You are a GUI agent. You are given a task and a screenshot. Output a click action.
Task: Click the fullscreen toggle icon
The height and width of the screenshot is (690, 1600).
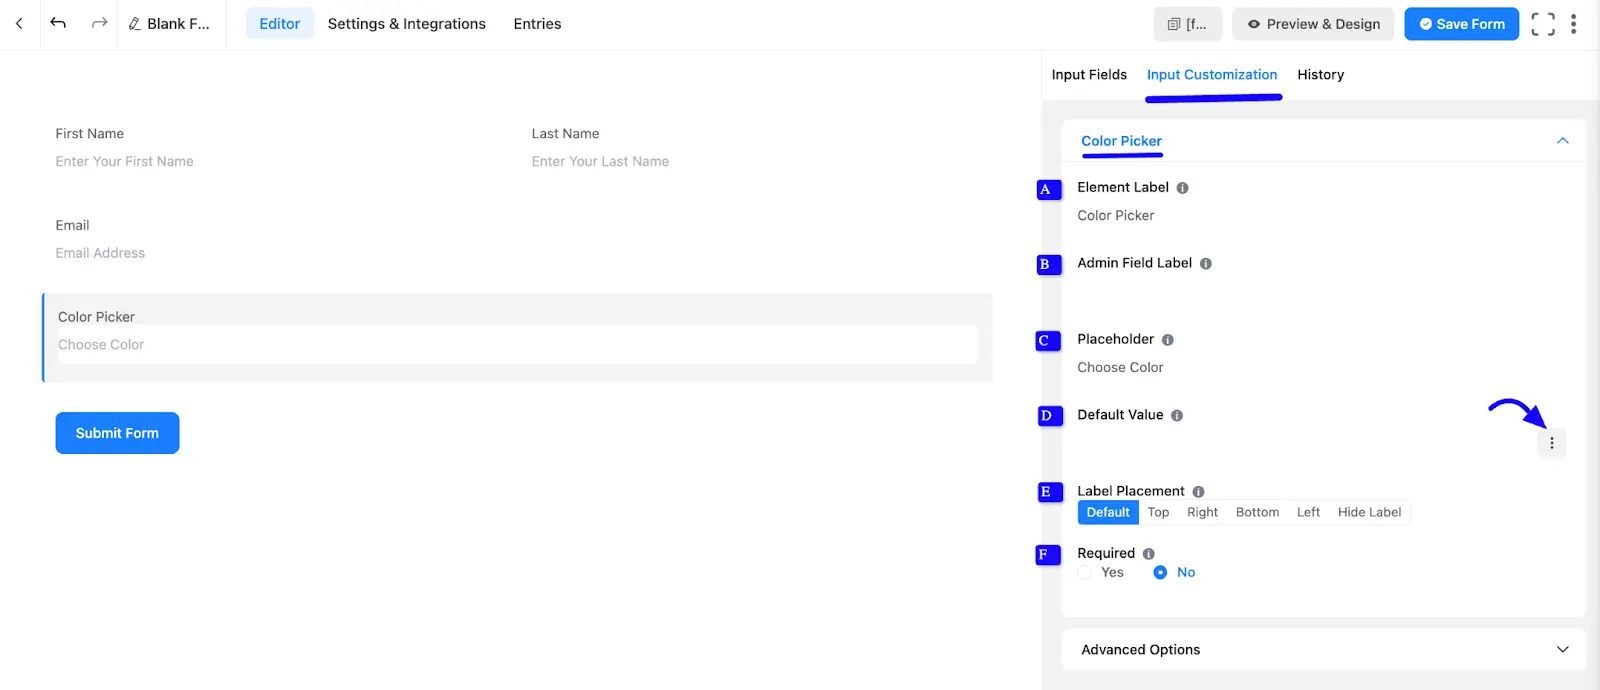[x=1543, y=24]
